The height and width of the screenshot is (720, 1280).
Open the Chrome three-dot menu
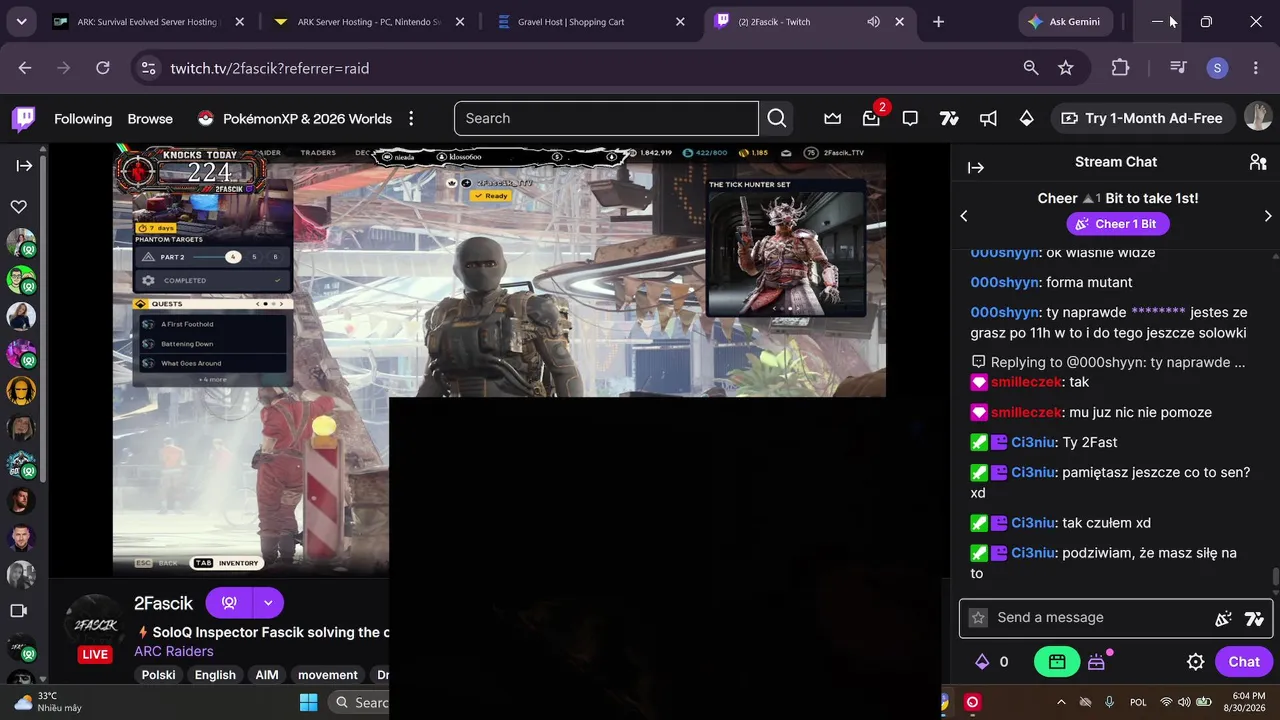1256,68
